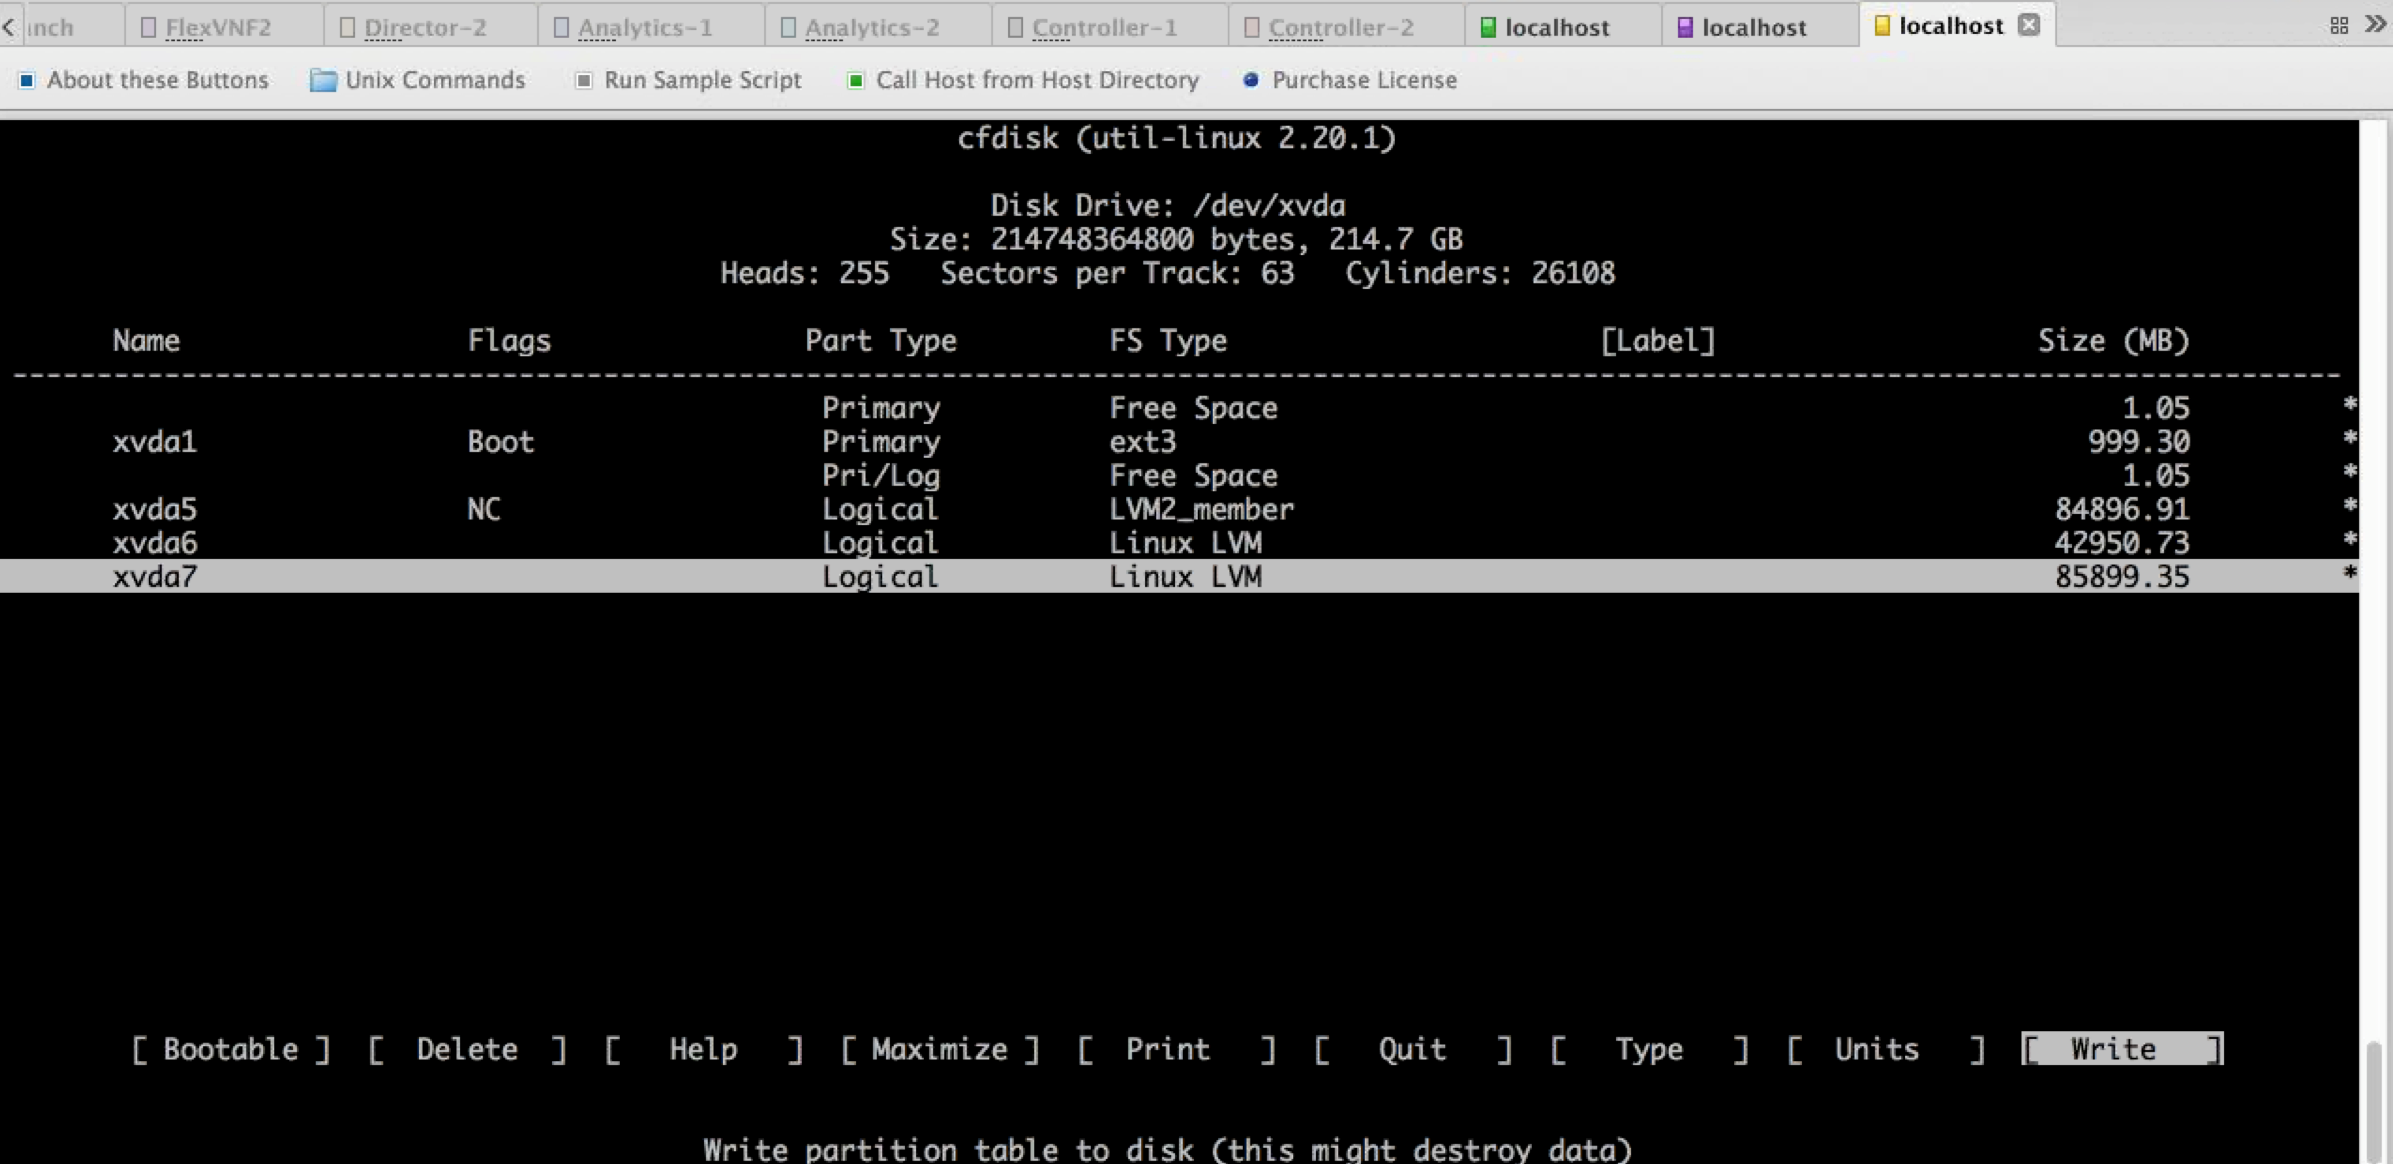The image size is (2393, 1164).
Task: Open the Unix Commands folder icon
Action: (322, 80)
